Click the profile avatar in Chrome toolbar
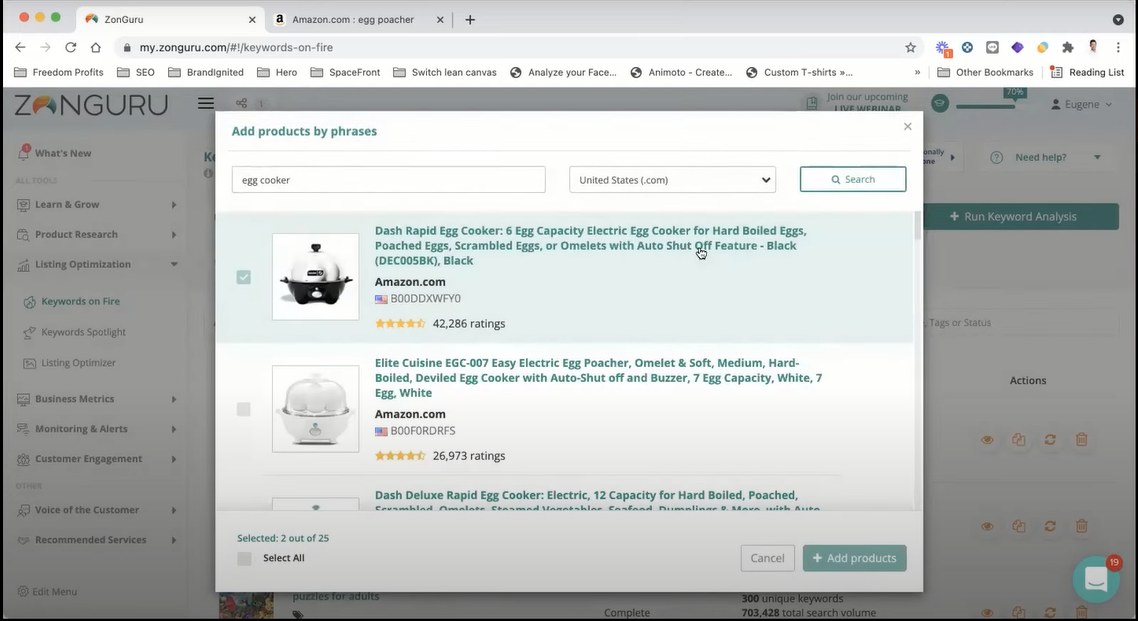 click(x=1093, y=47)
